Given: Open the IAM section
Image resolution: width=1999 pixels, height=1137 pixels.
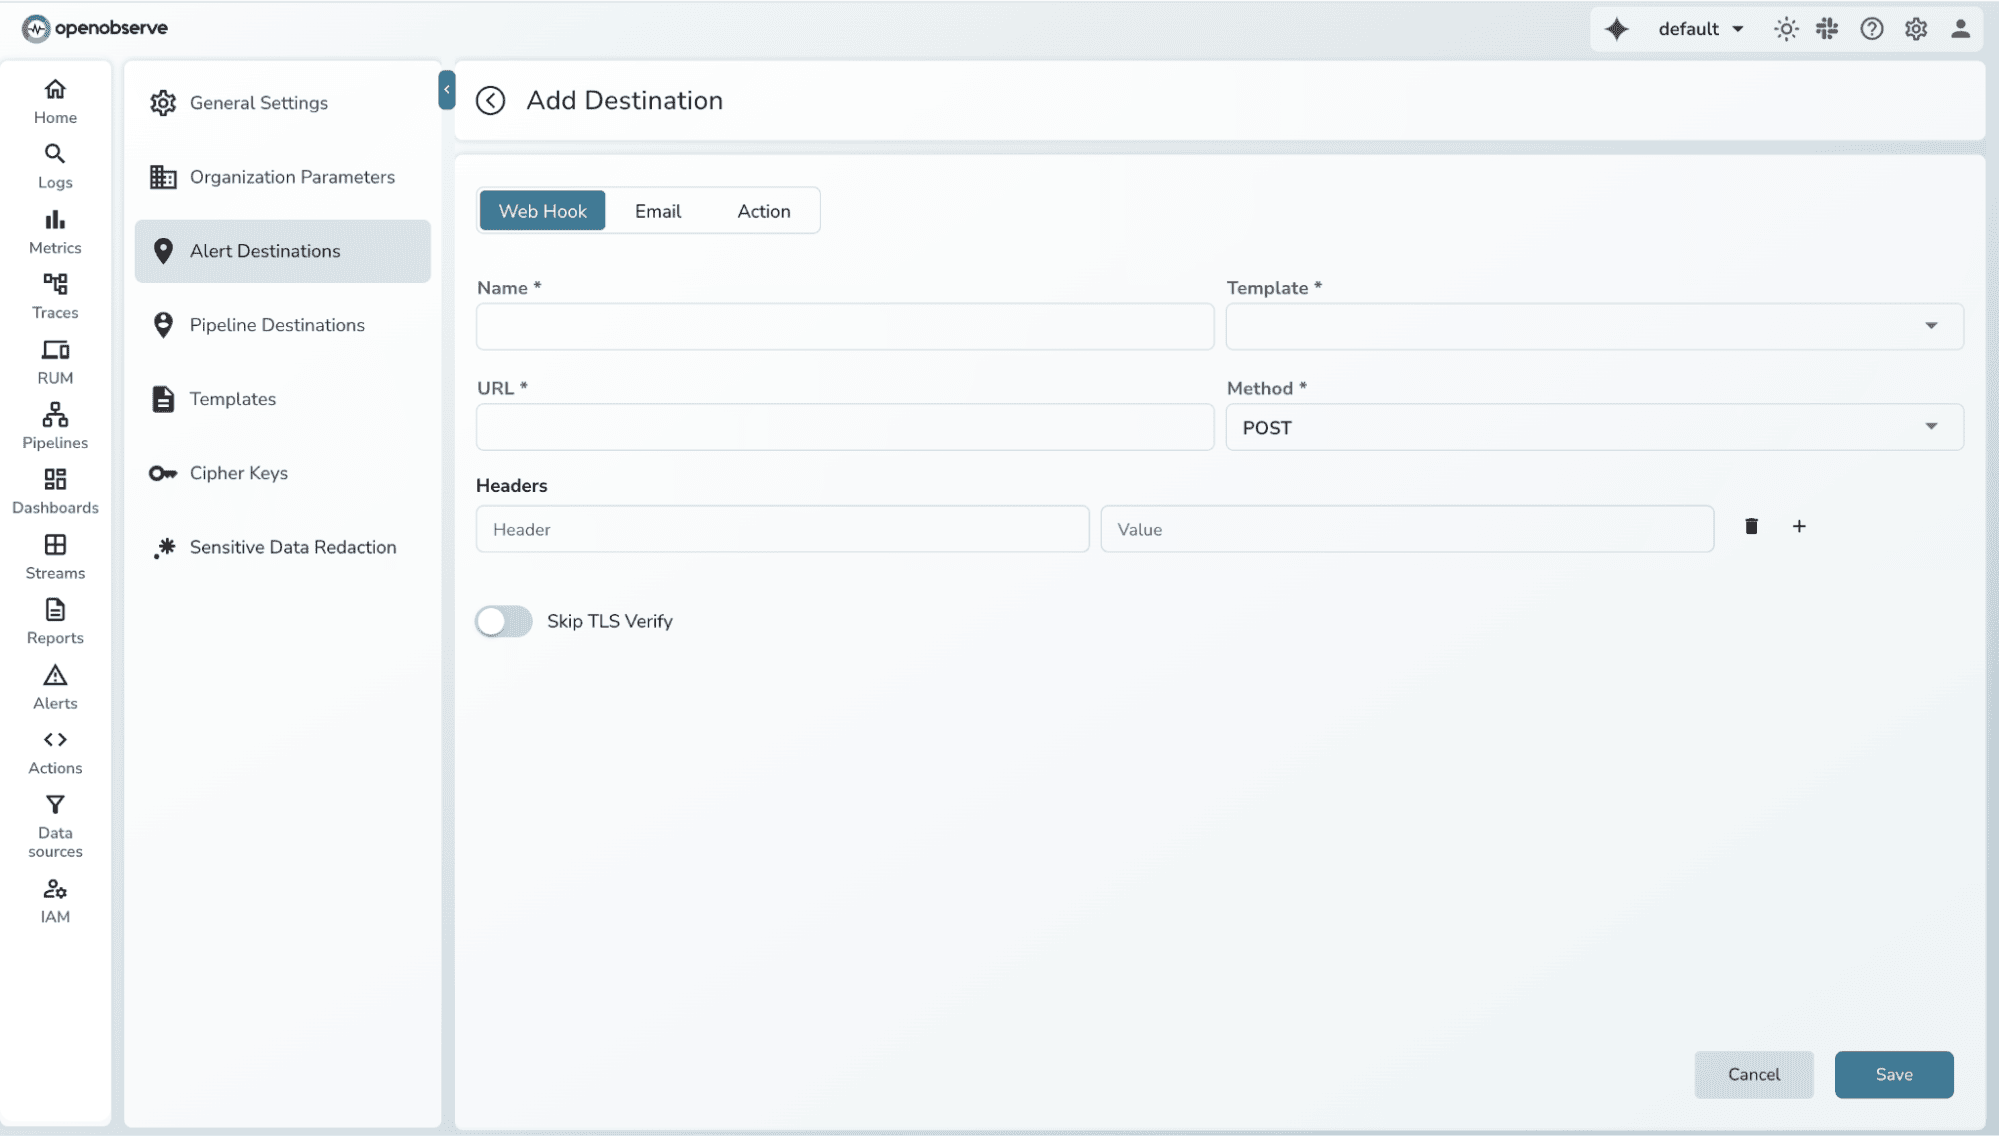Looking at the screenshot, I should [55, 897].
